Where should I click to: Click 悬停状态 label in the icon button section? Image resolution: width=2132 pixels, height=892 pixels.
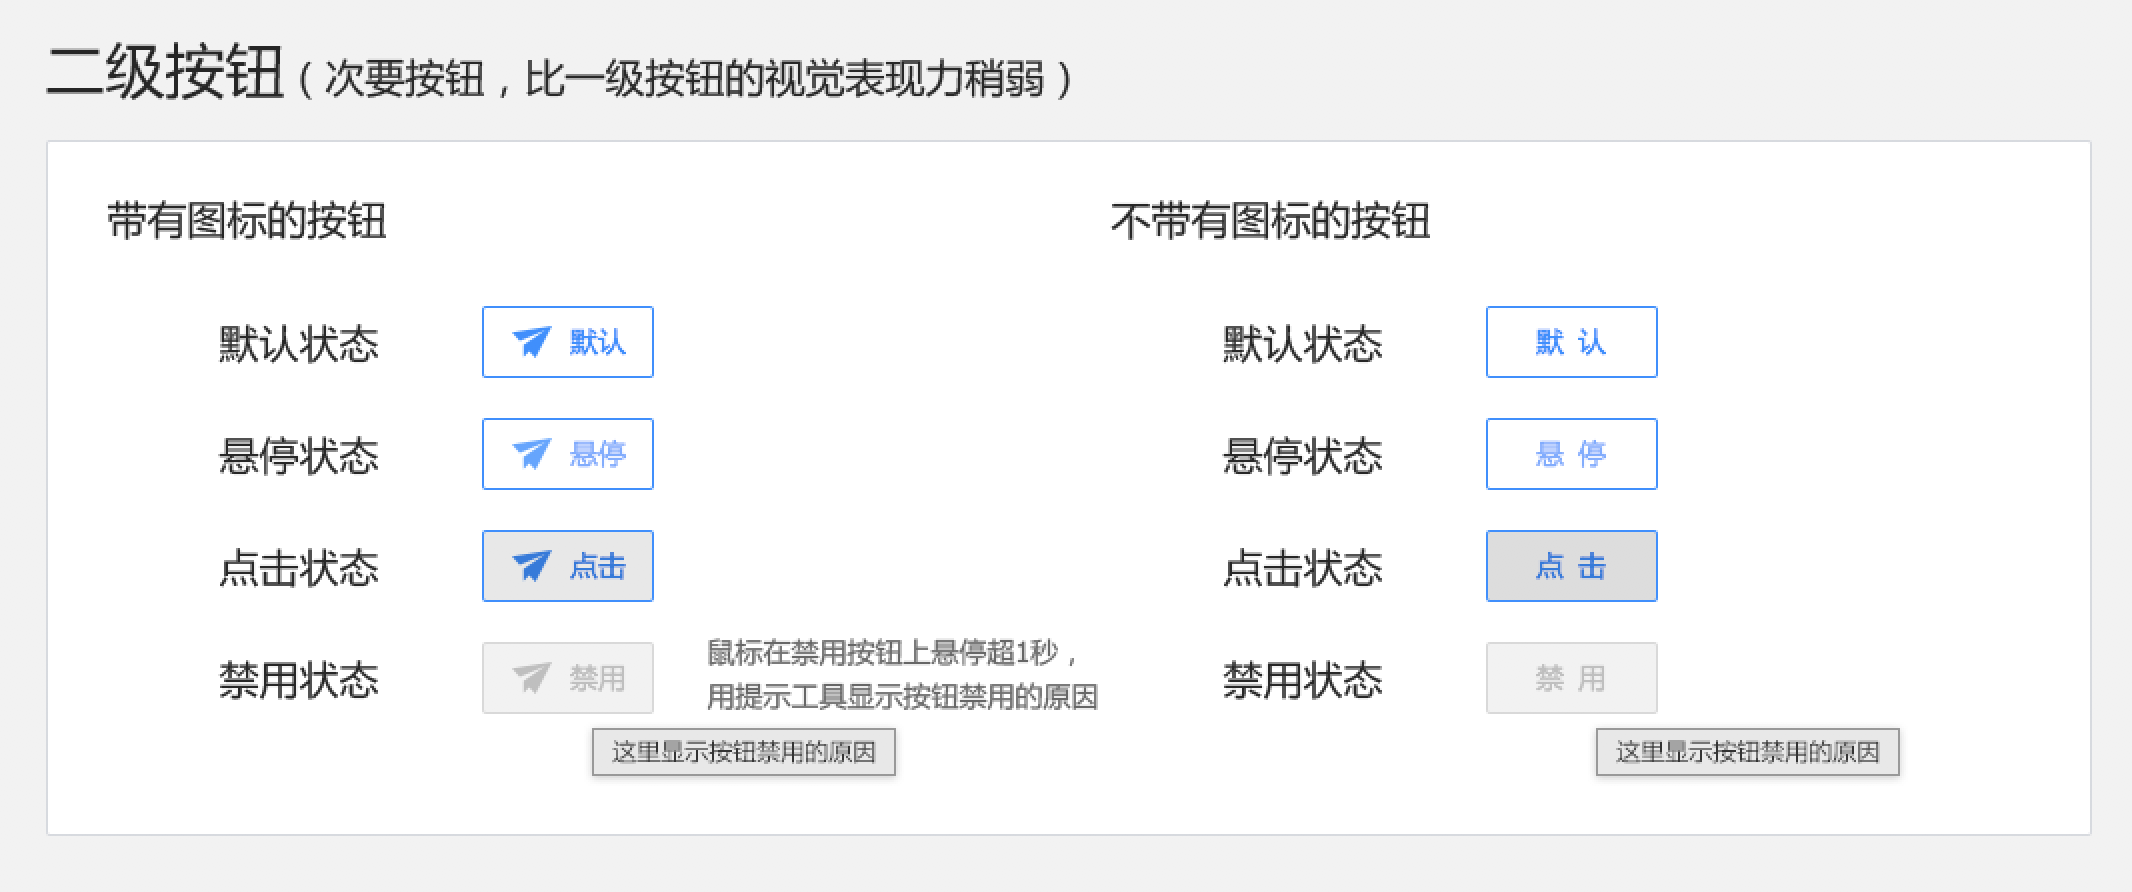pos(298,456)
